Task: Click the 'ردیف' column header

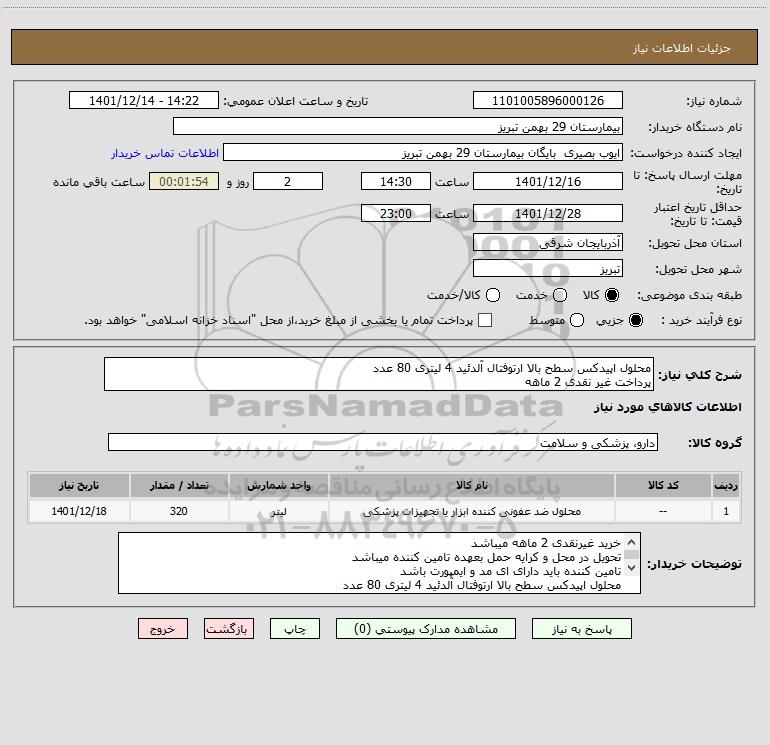Action: tap(726, 485)
